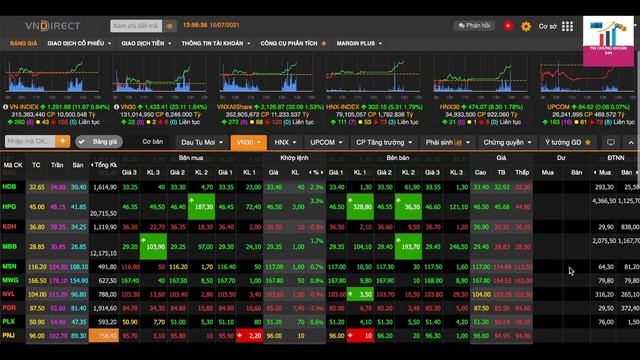The height and width of the screenshot is (360, 640).
Task: Open the CP Tăng trưởng dropdown
Action: coord(384,142)
